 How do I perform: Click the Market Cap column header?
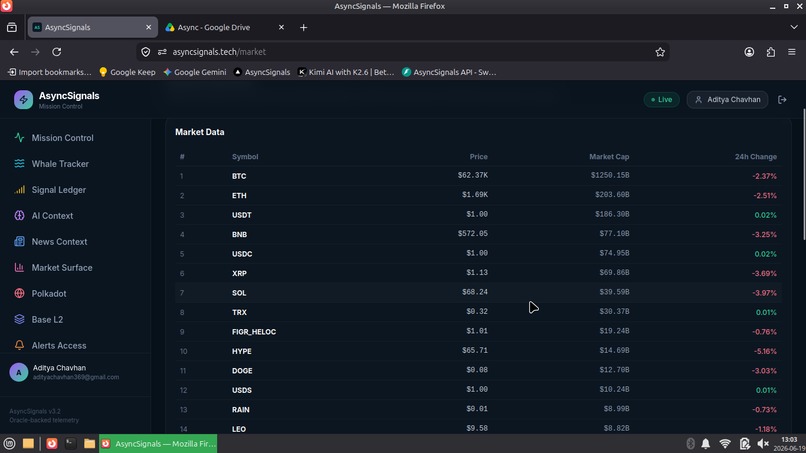pyautogui.click(x=609, y=156)
